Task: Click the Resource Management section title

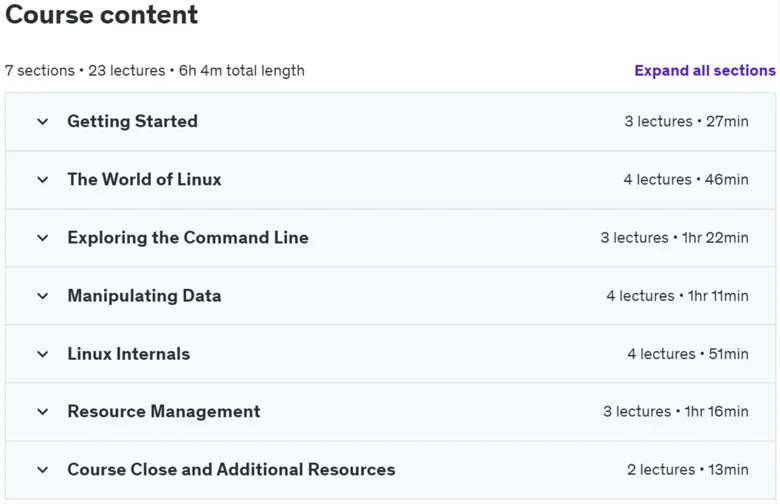Action: click(164, 411)
